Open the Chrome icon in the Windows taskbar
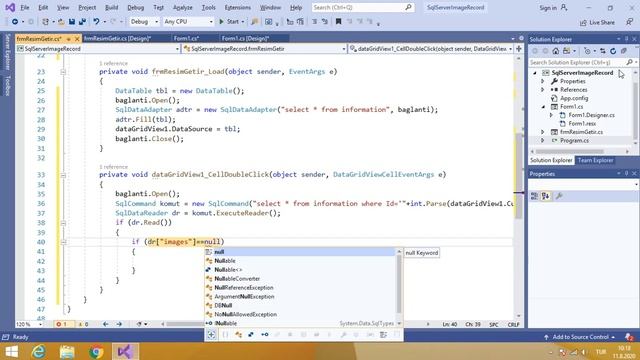The height and width of the screenshot is (360, 640). pyautogui.click(x=96, y=351)
